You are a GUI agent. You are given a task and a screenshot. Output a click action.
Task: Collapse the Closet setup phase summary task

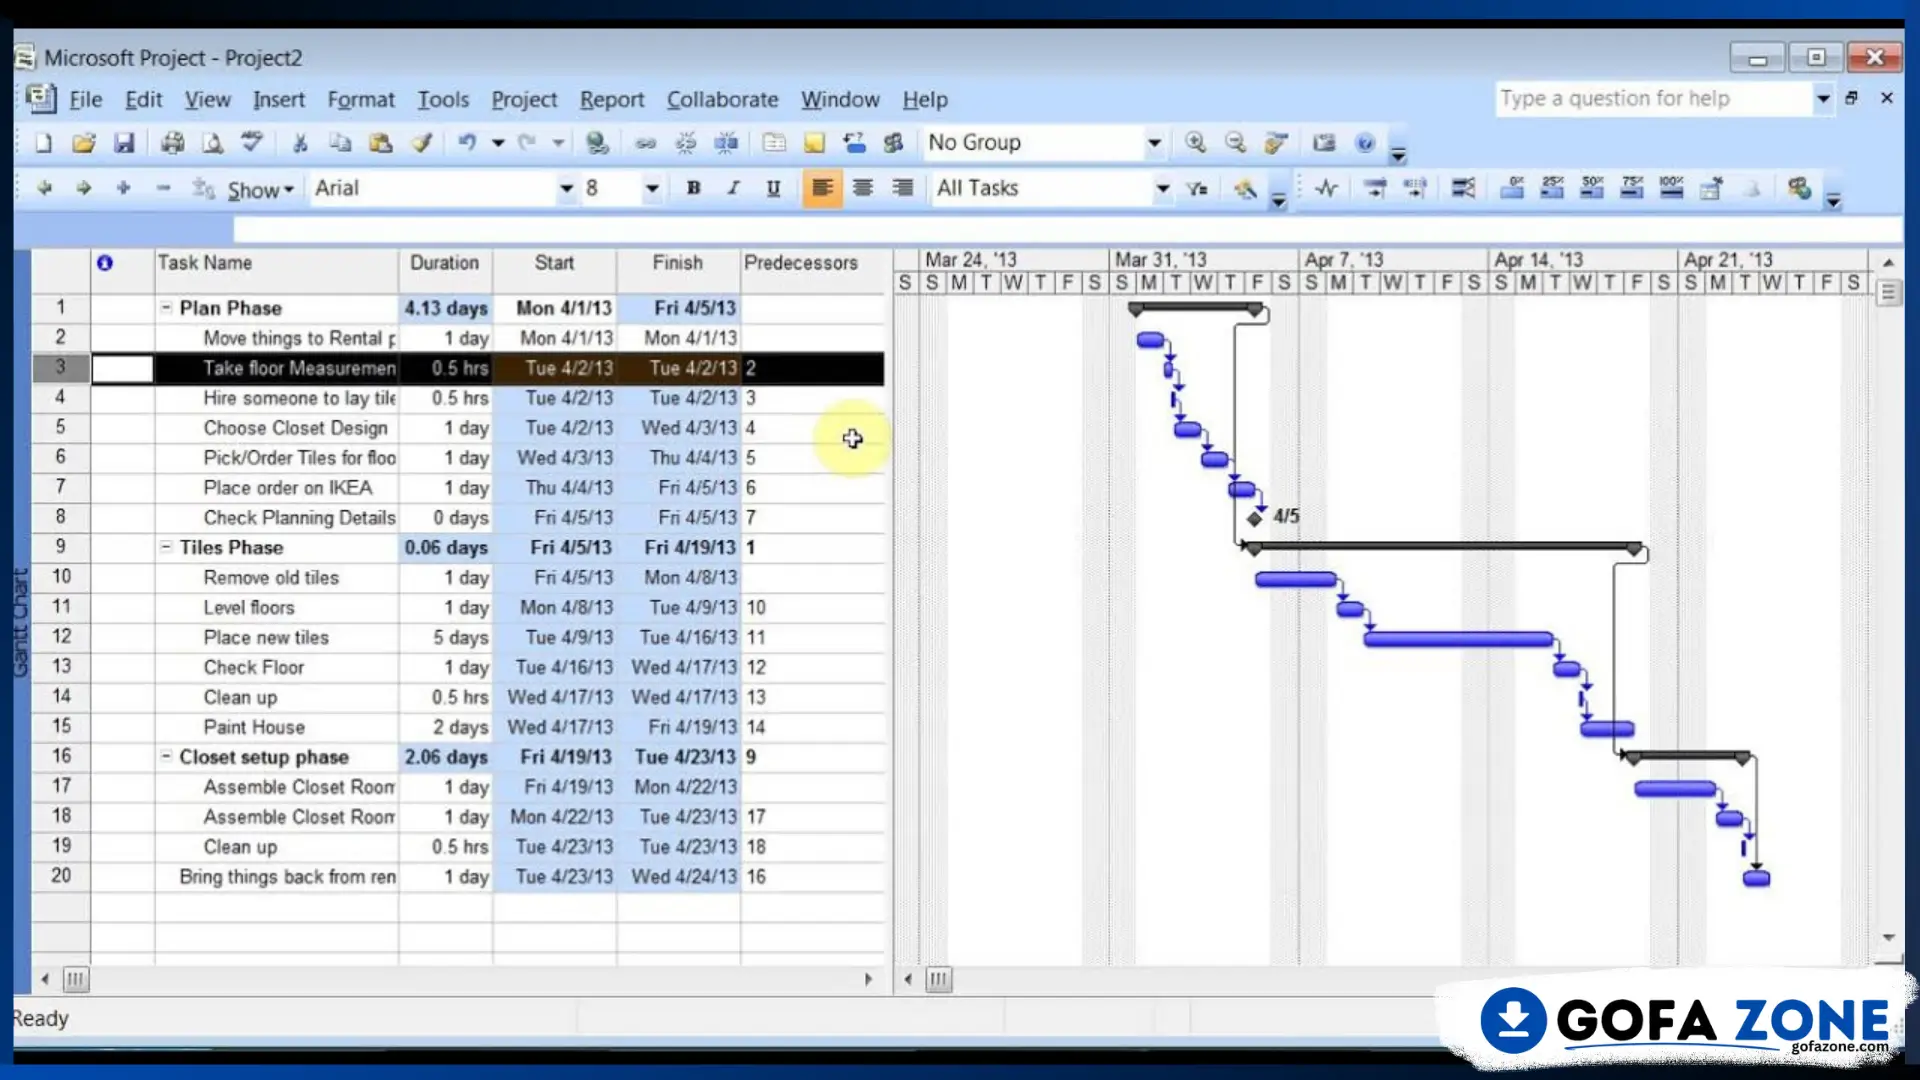click(x=166, y=757)
